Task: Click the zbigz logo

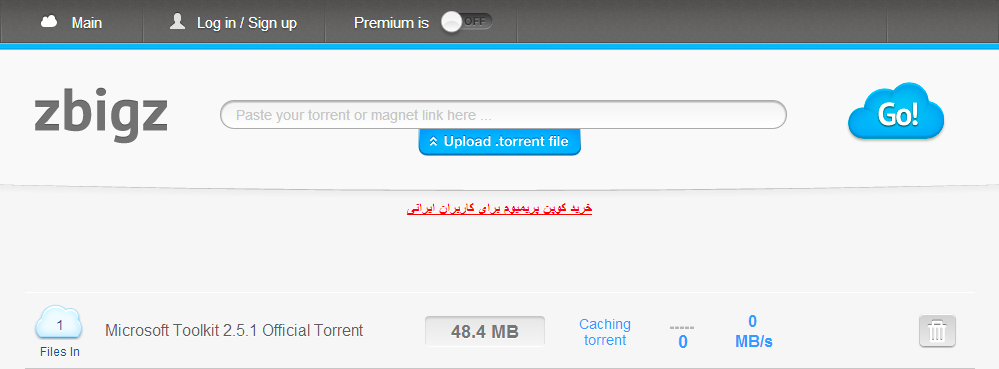Action: [x=101, y=117]
